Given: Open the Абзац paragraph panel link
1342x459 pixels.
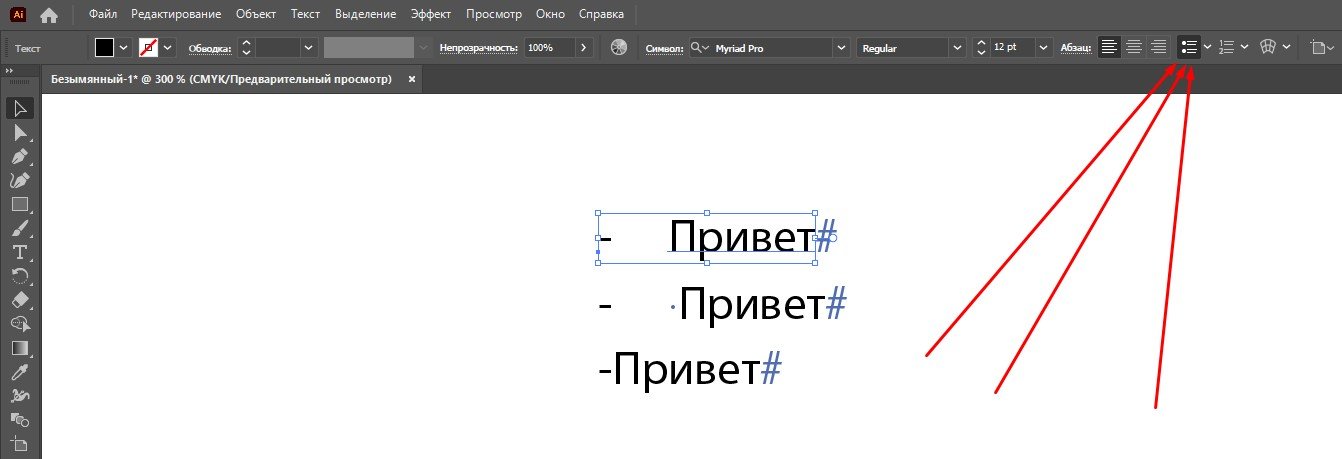Looking at the screenshot, I should 1076,48.
